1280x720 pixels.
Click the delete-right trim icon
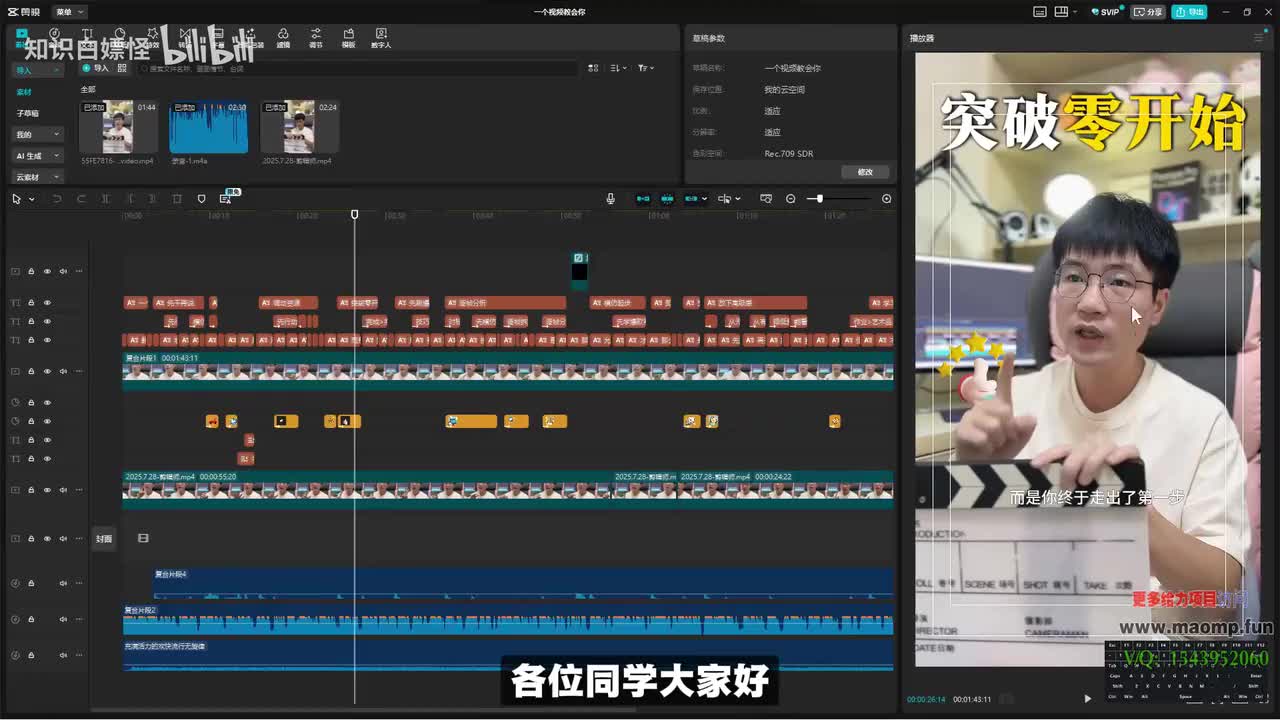tap(153, 199)
